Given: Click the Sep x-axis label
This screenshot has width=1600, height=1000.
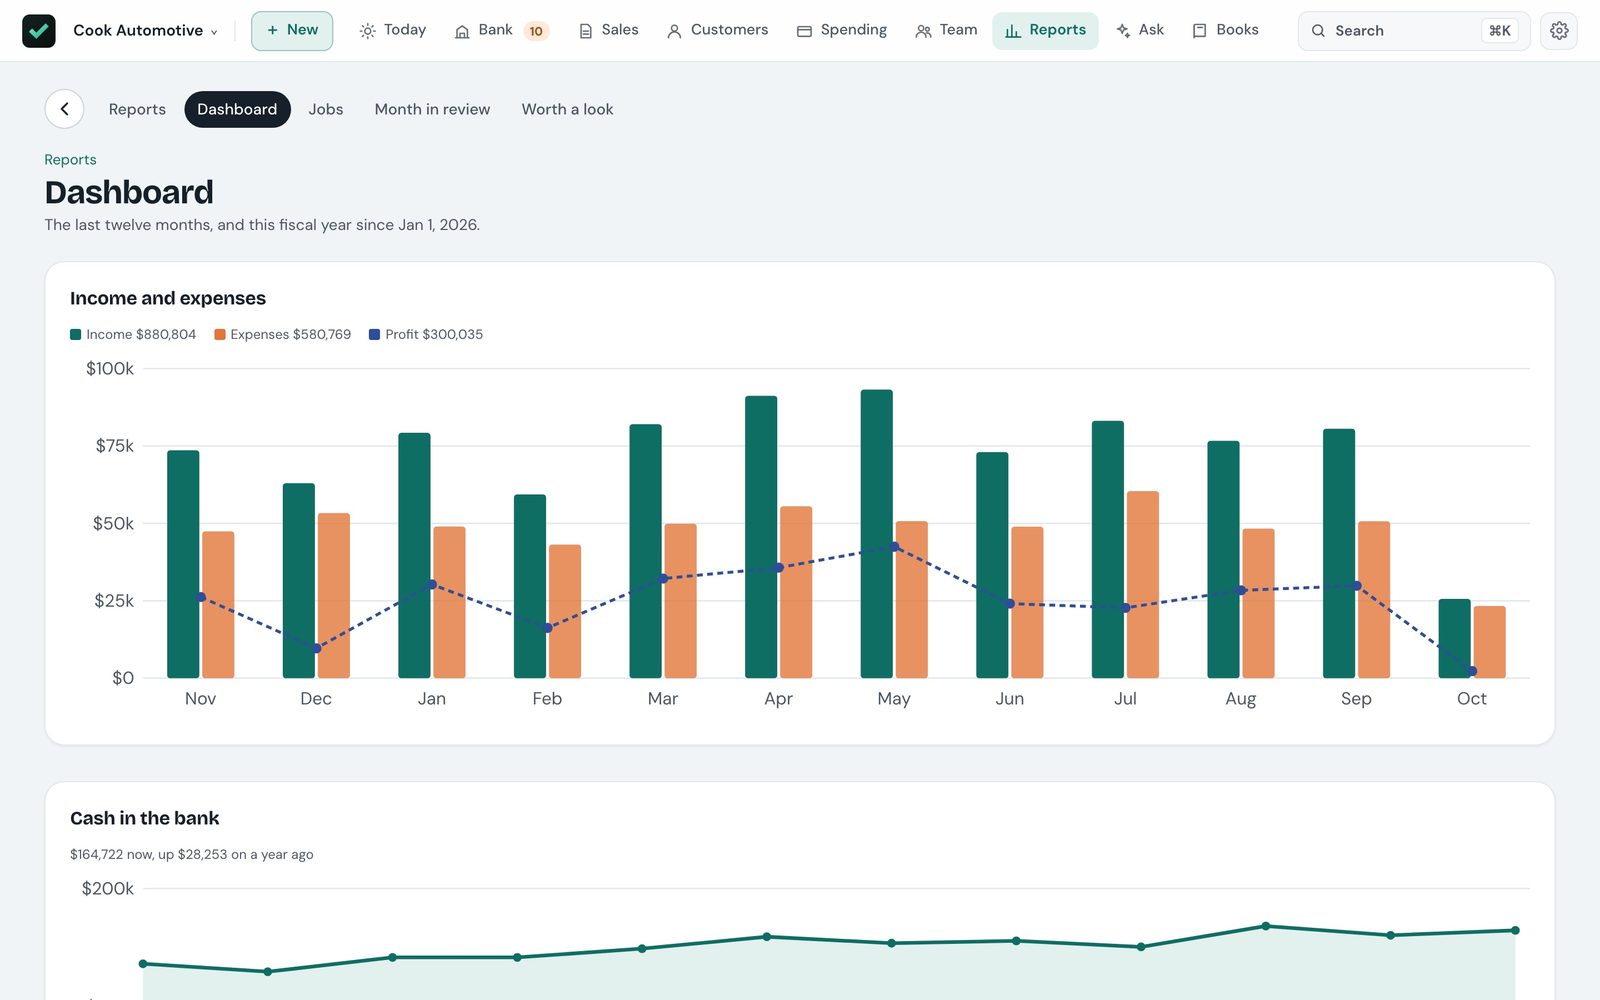Looking at the screenshot, I should [1356, 699].
